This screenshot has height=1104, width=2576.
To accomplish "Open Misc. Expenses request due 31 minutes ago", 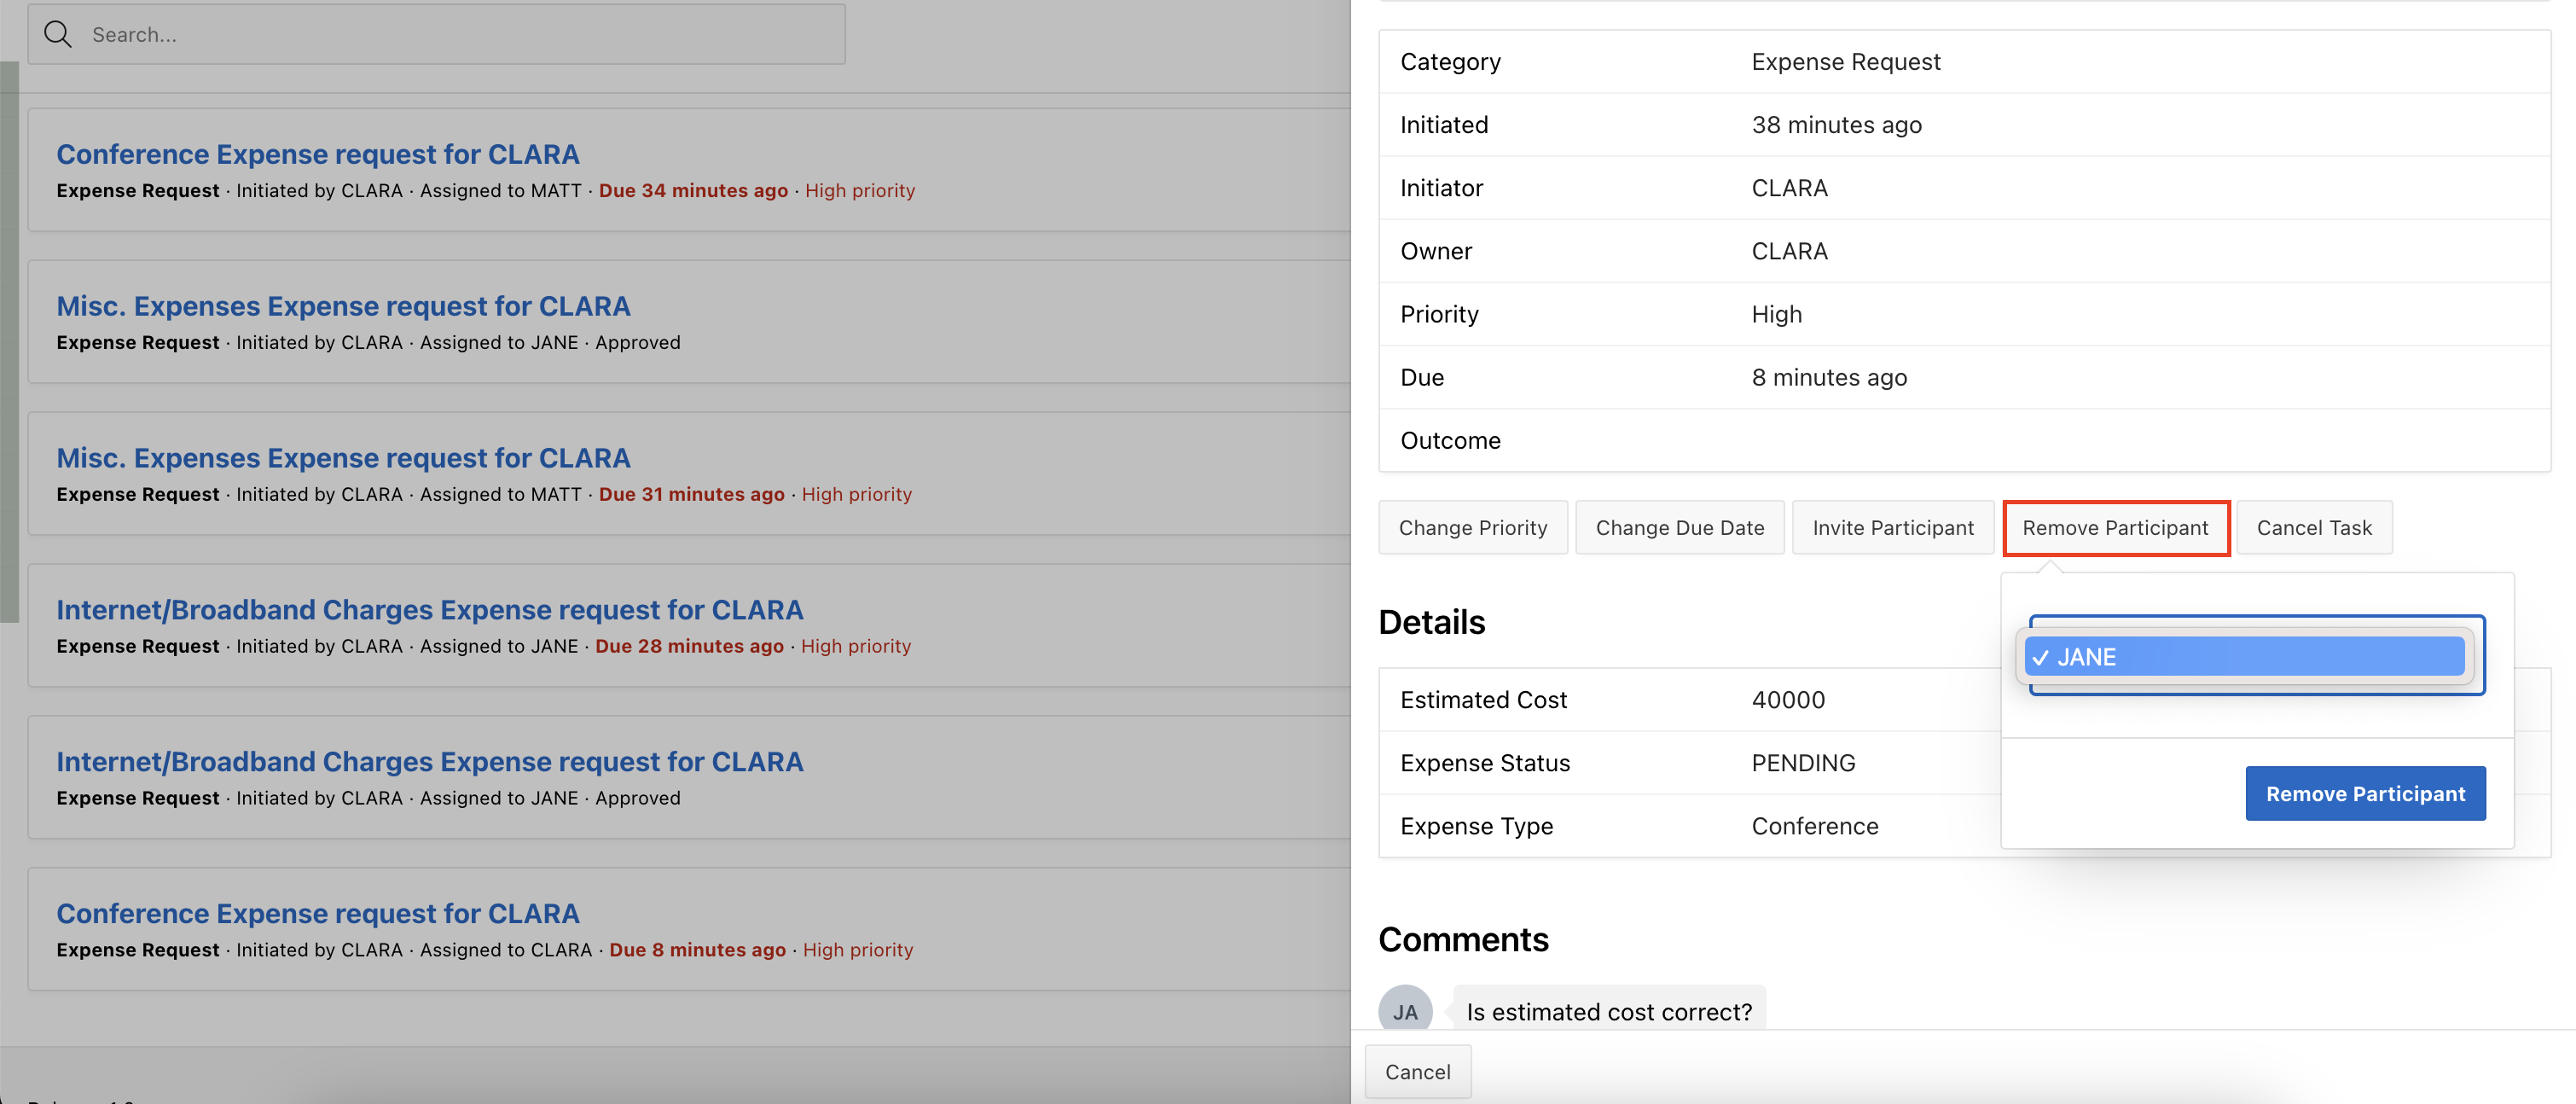I will [343, 458].
